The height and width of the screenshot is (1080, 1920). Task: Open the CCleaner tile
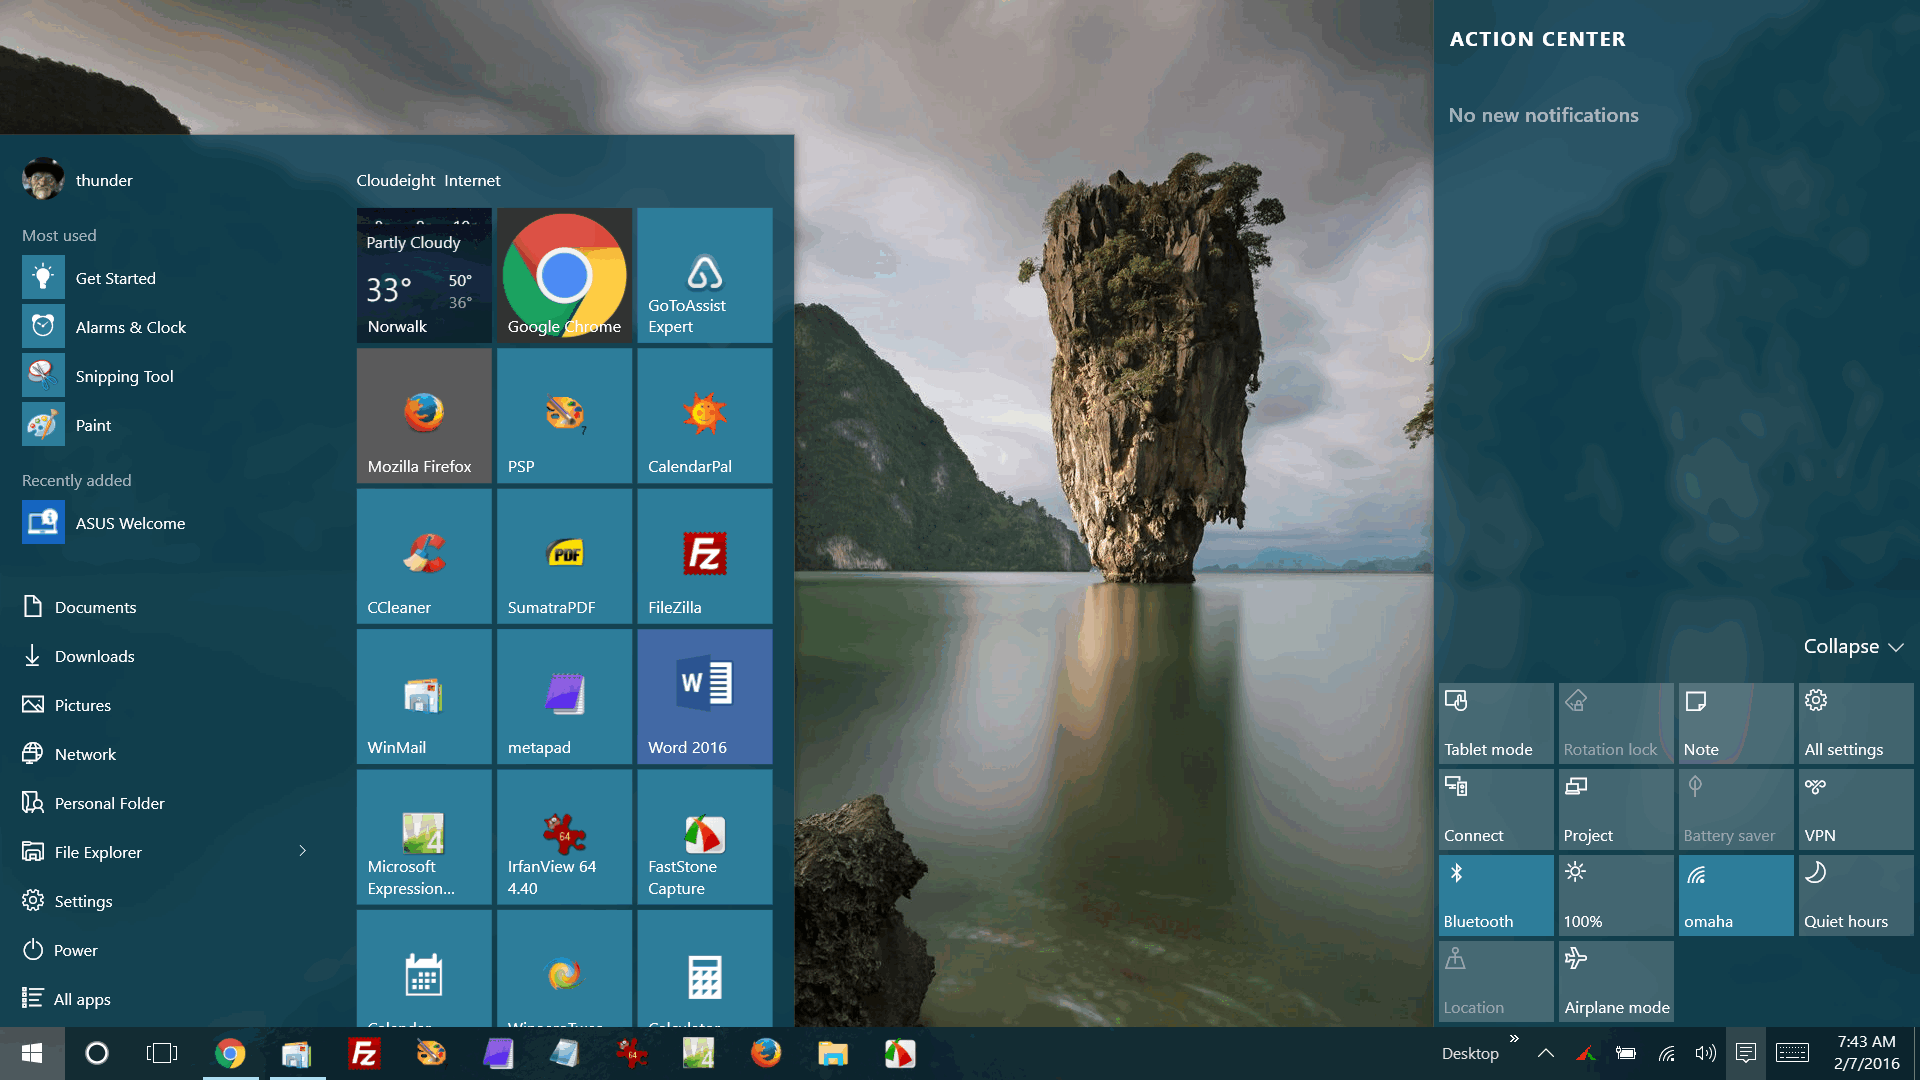click(x=424, y=556)
